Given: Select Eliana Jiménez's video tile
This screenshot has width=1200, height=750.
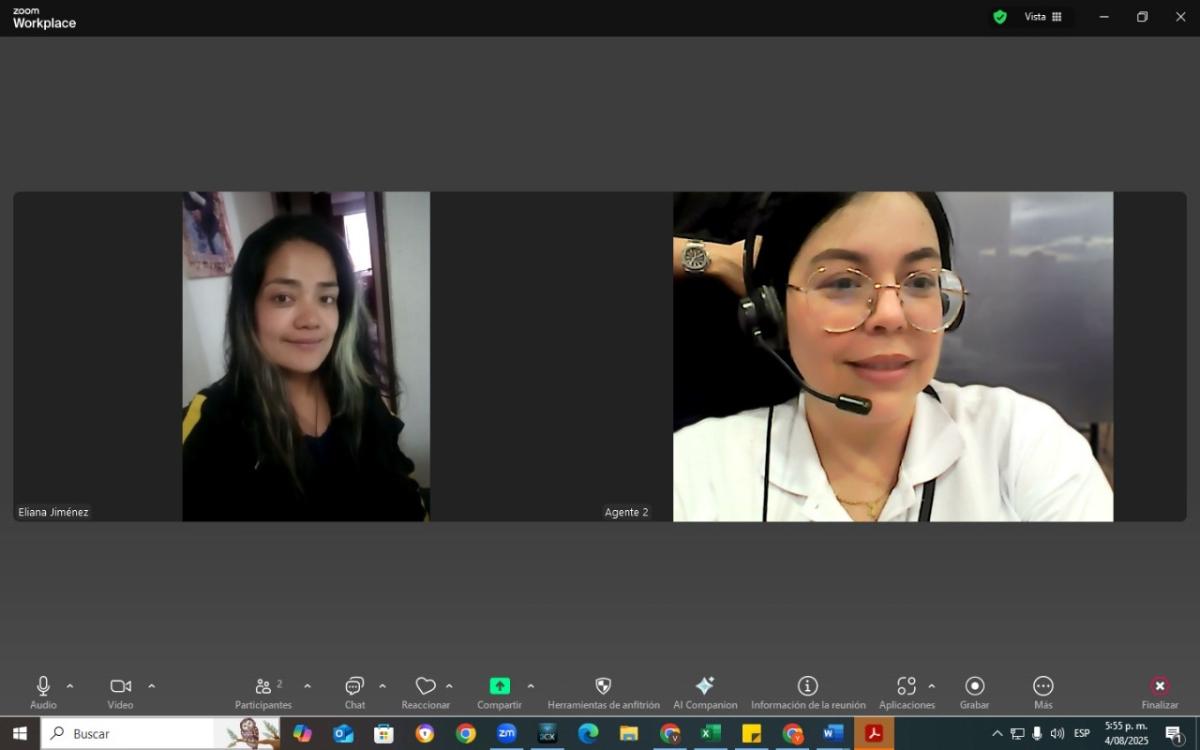Looking at the screenshot, I should (306, 356).
